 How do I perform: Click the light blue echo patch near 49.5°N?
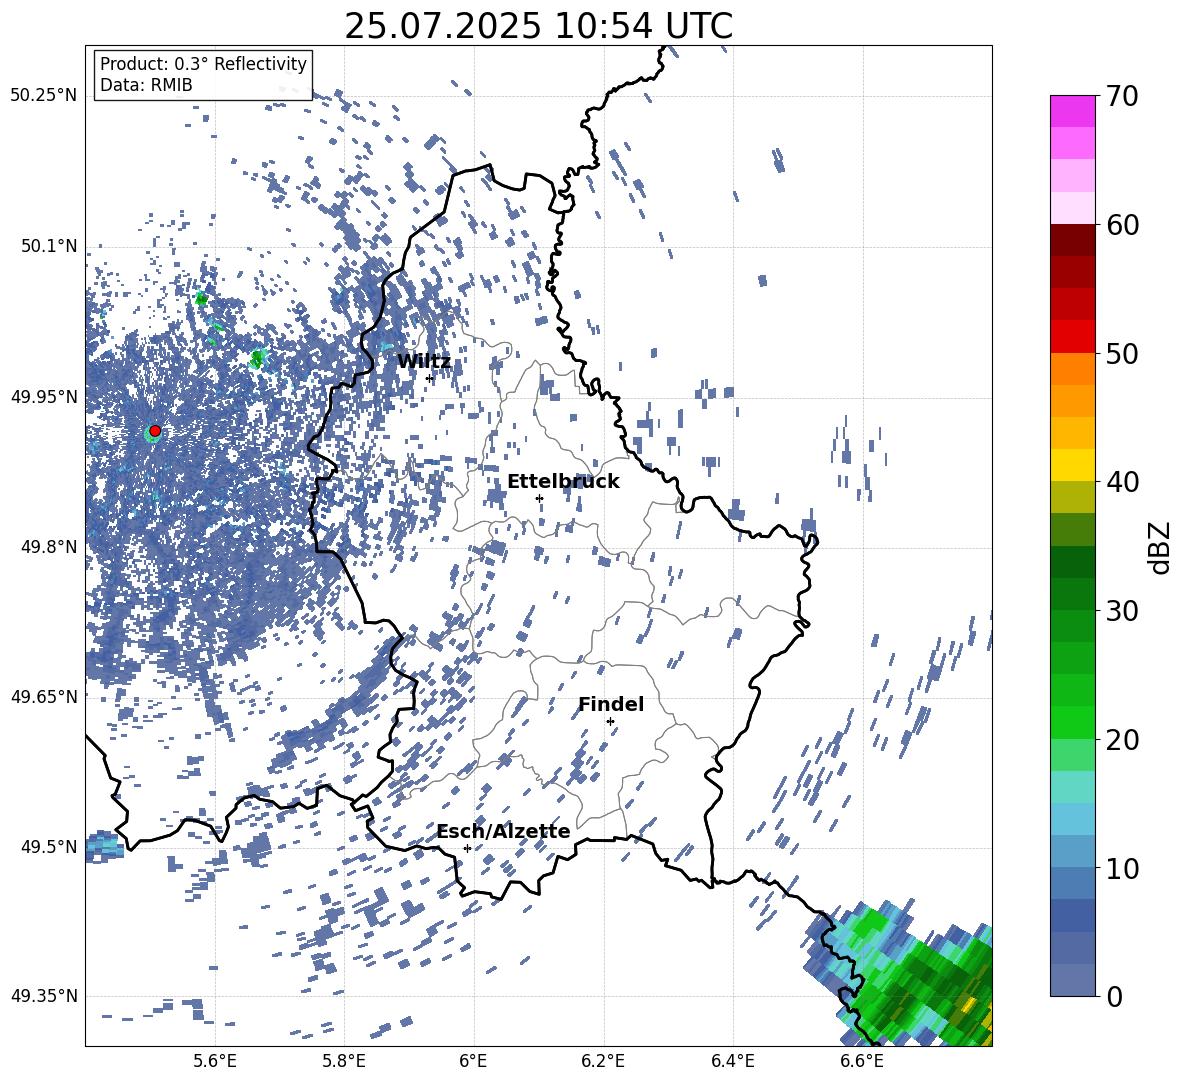pyautogui.click(x=103, y=846)
